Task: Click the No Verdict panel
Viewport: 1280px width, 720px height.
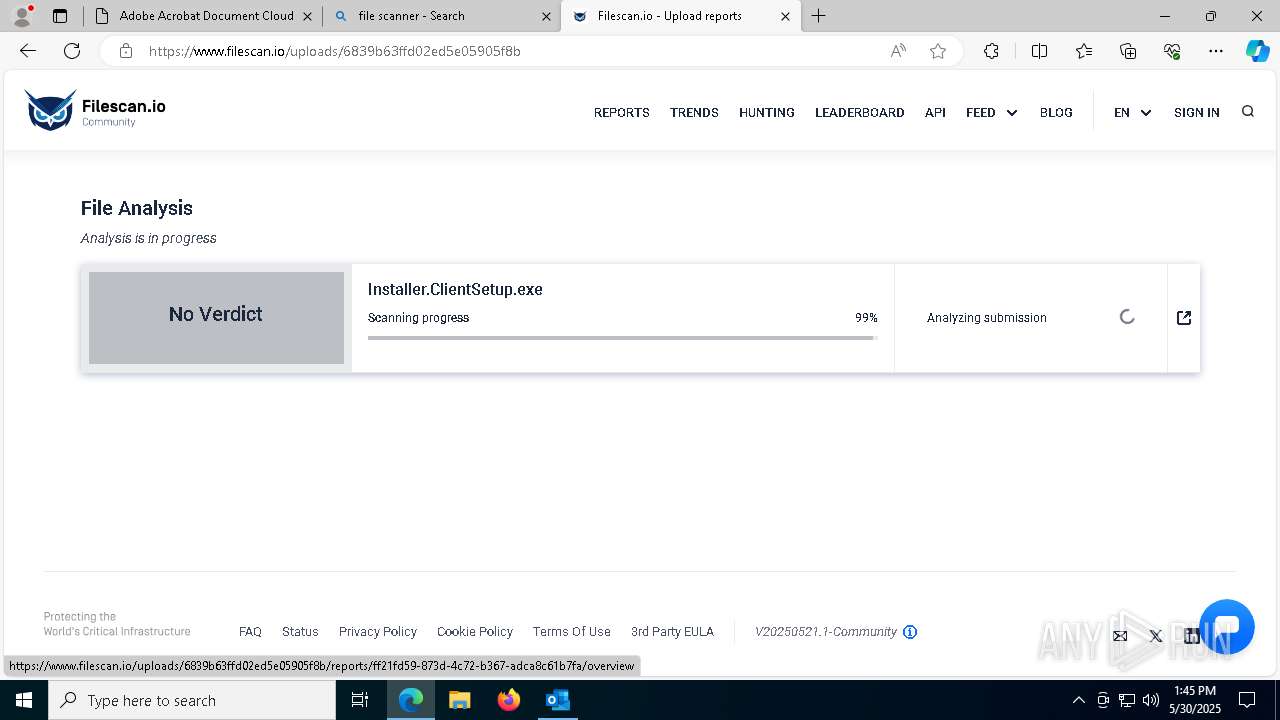Action: click(x=216, y=318)
